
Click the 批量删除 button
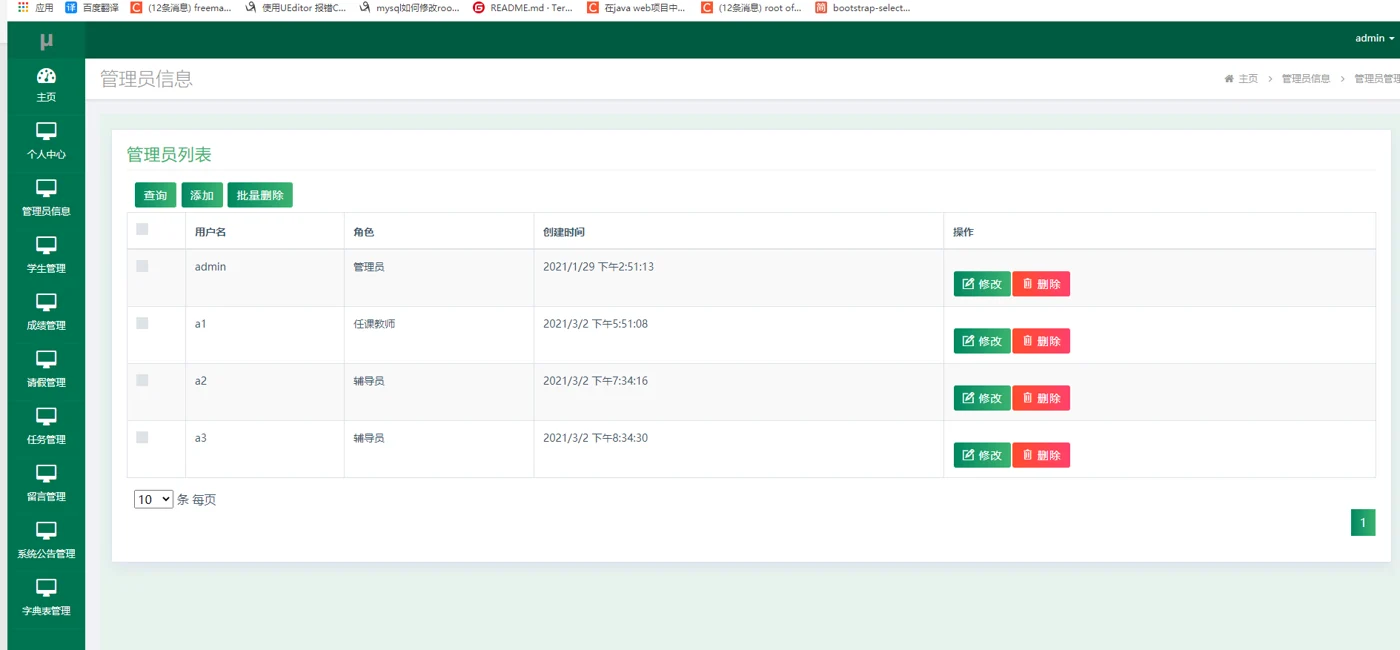(x=260, y=195)
